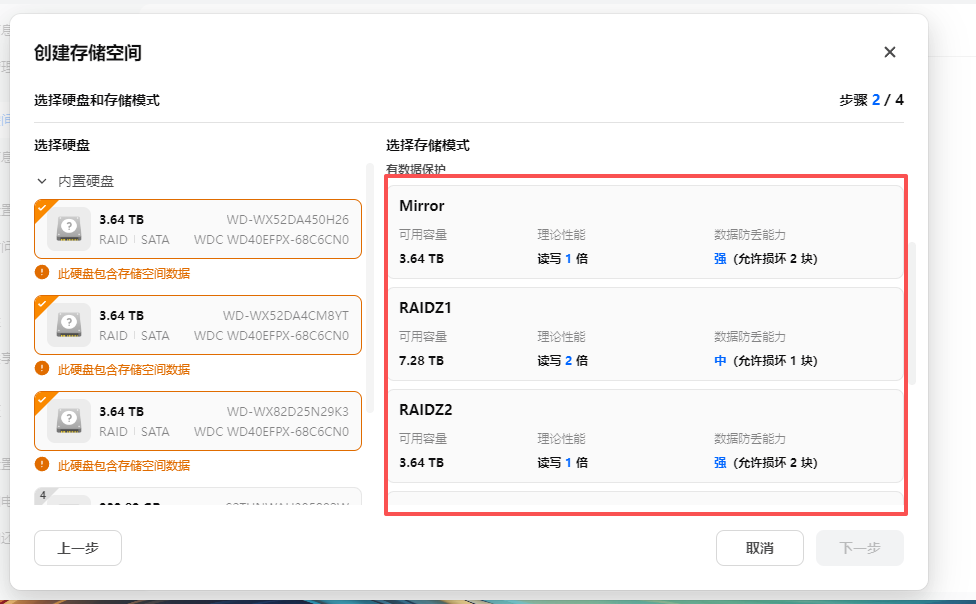Click RAIDZ2 protection text 允许损坏 2 块

(776, 463)
